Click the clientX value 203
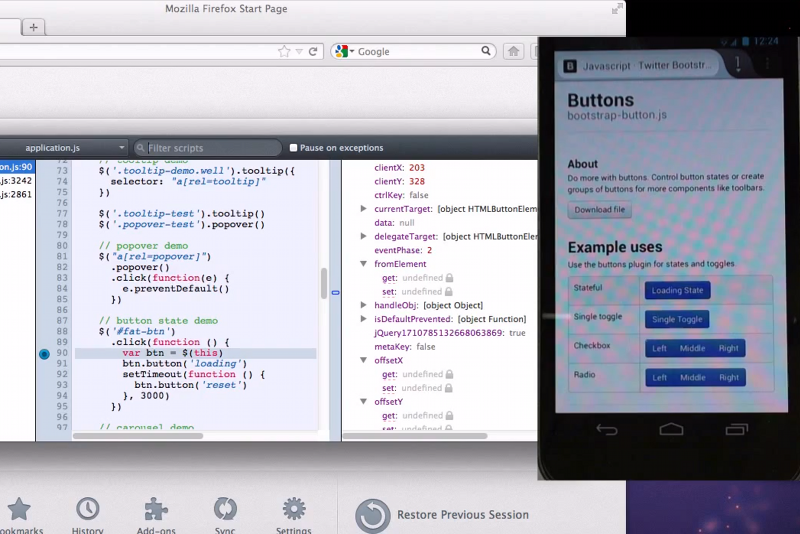The width and height of the screenshot is (800, 534). point(417,167)
